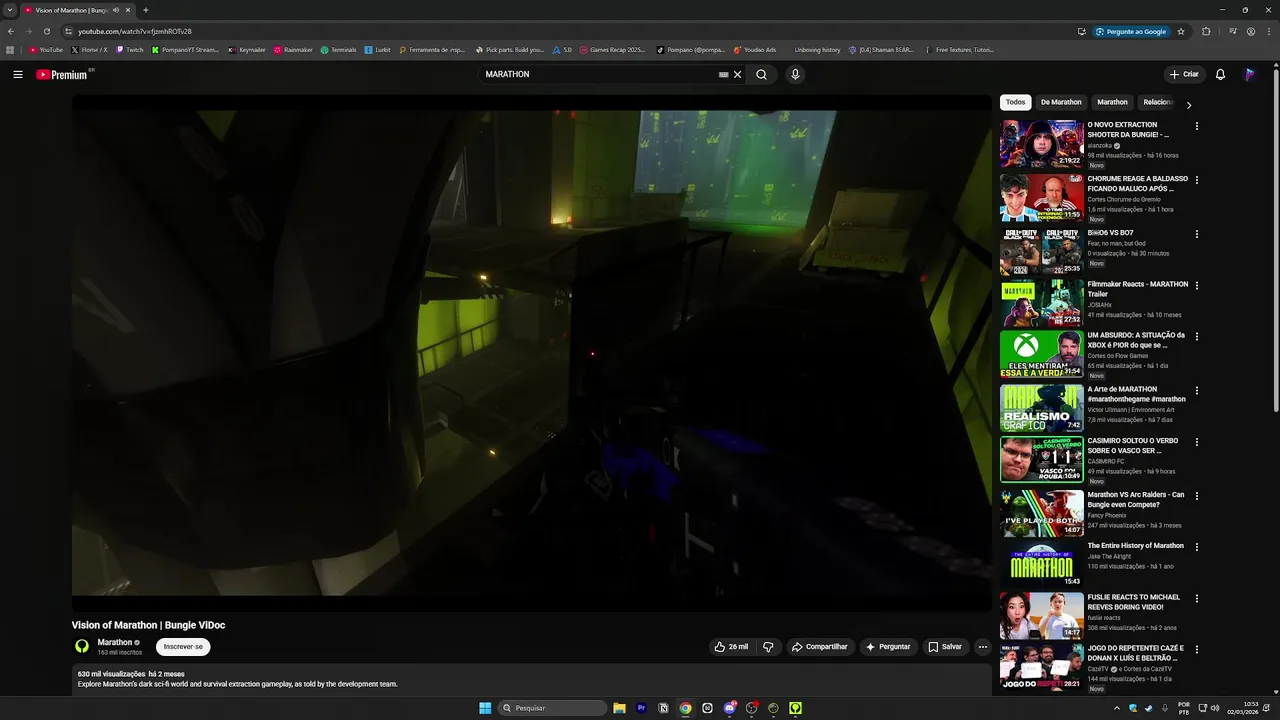Go to YouTube Premium home logo

point(62,75)
